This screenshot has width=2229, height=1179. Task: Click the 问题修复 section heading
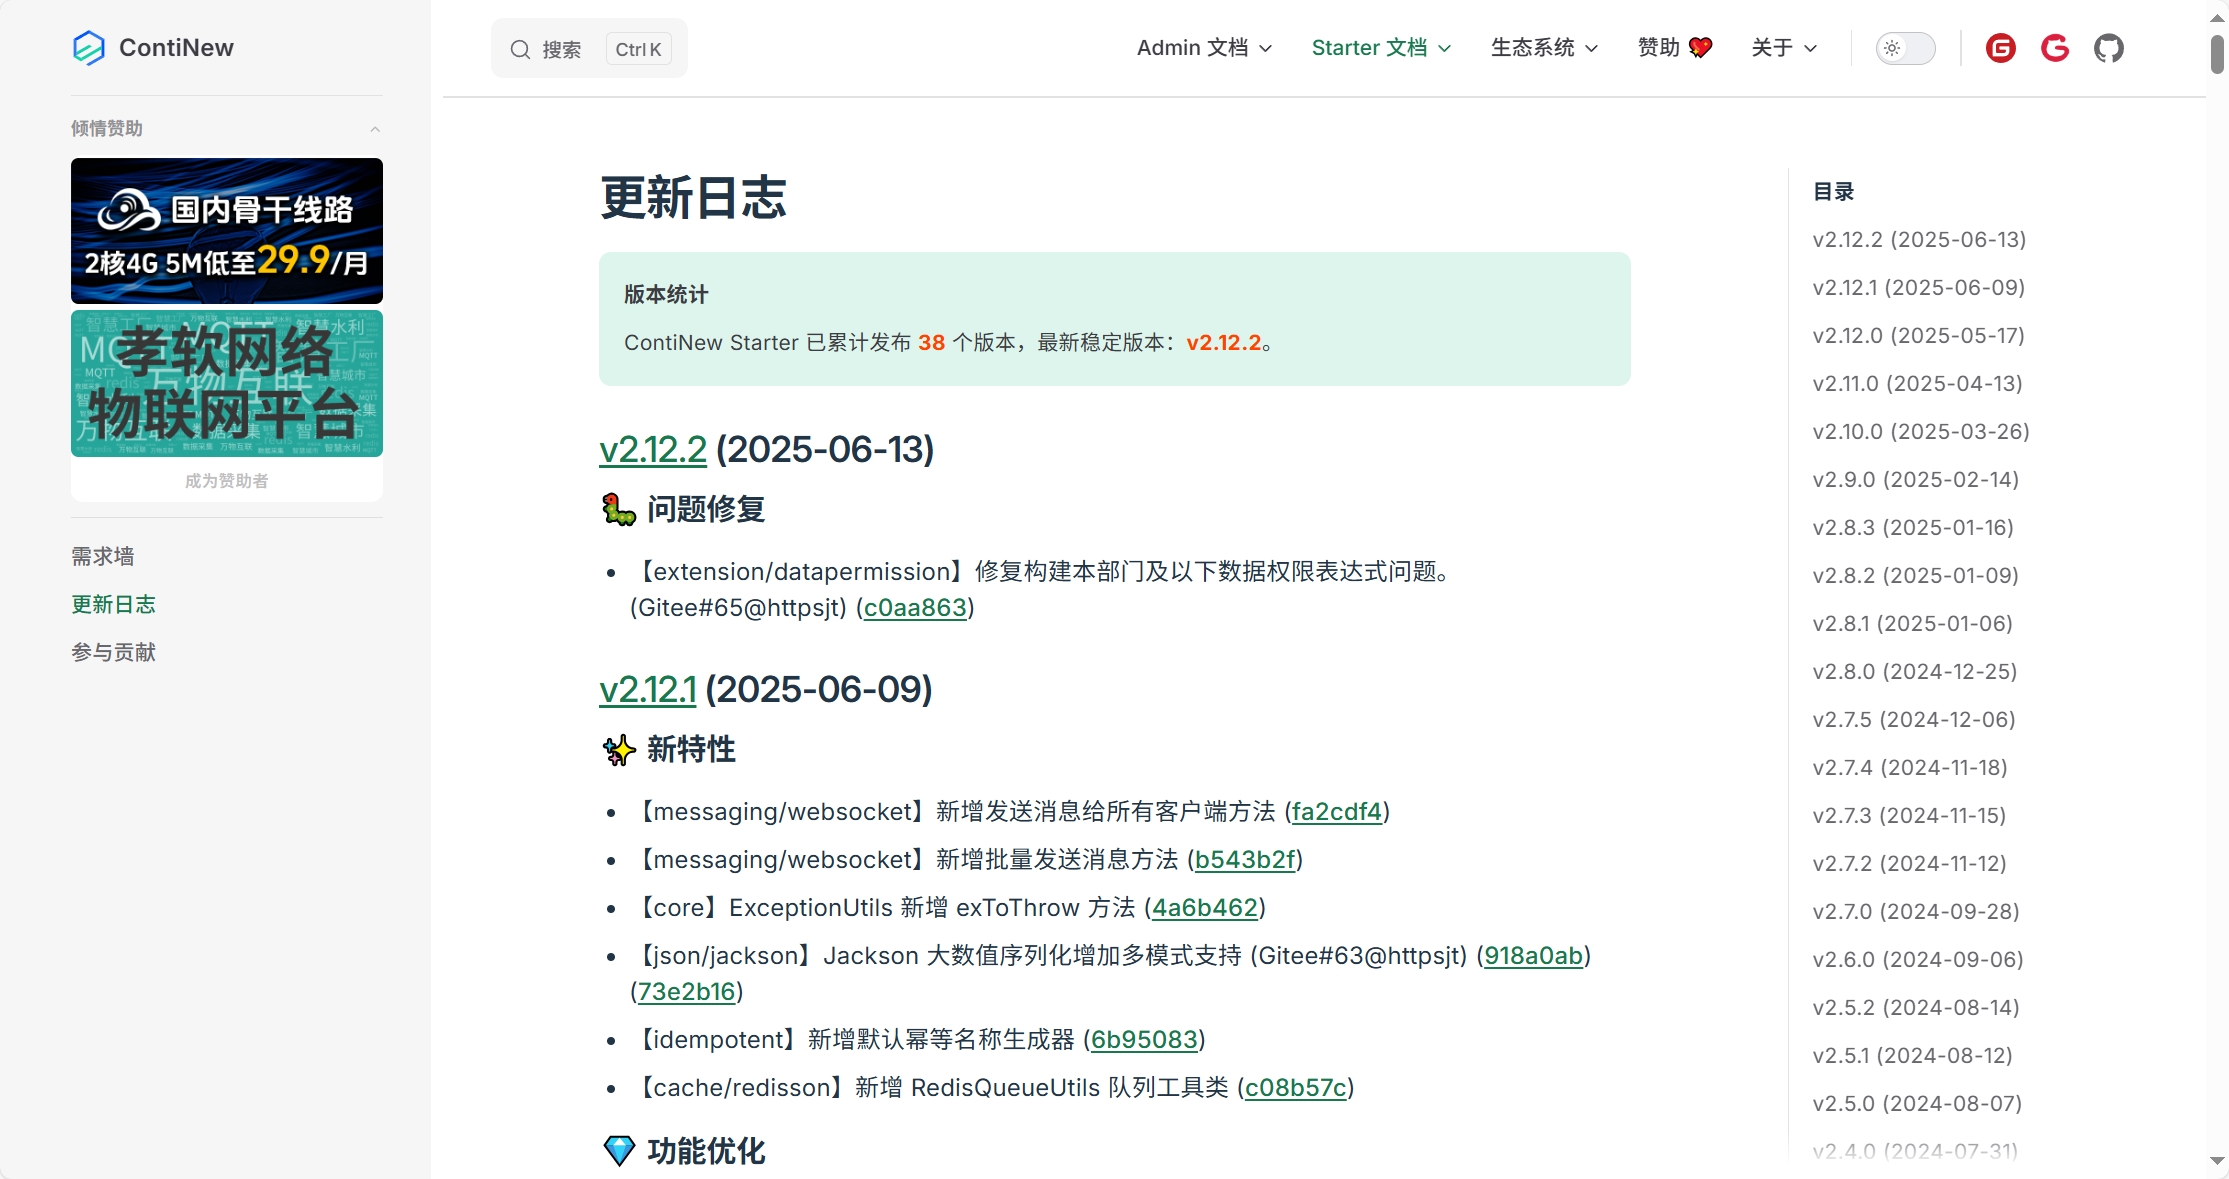(684, 510)
